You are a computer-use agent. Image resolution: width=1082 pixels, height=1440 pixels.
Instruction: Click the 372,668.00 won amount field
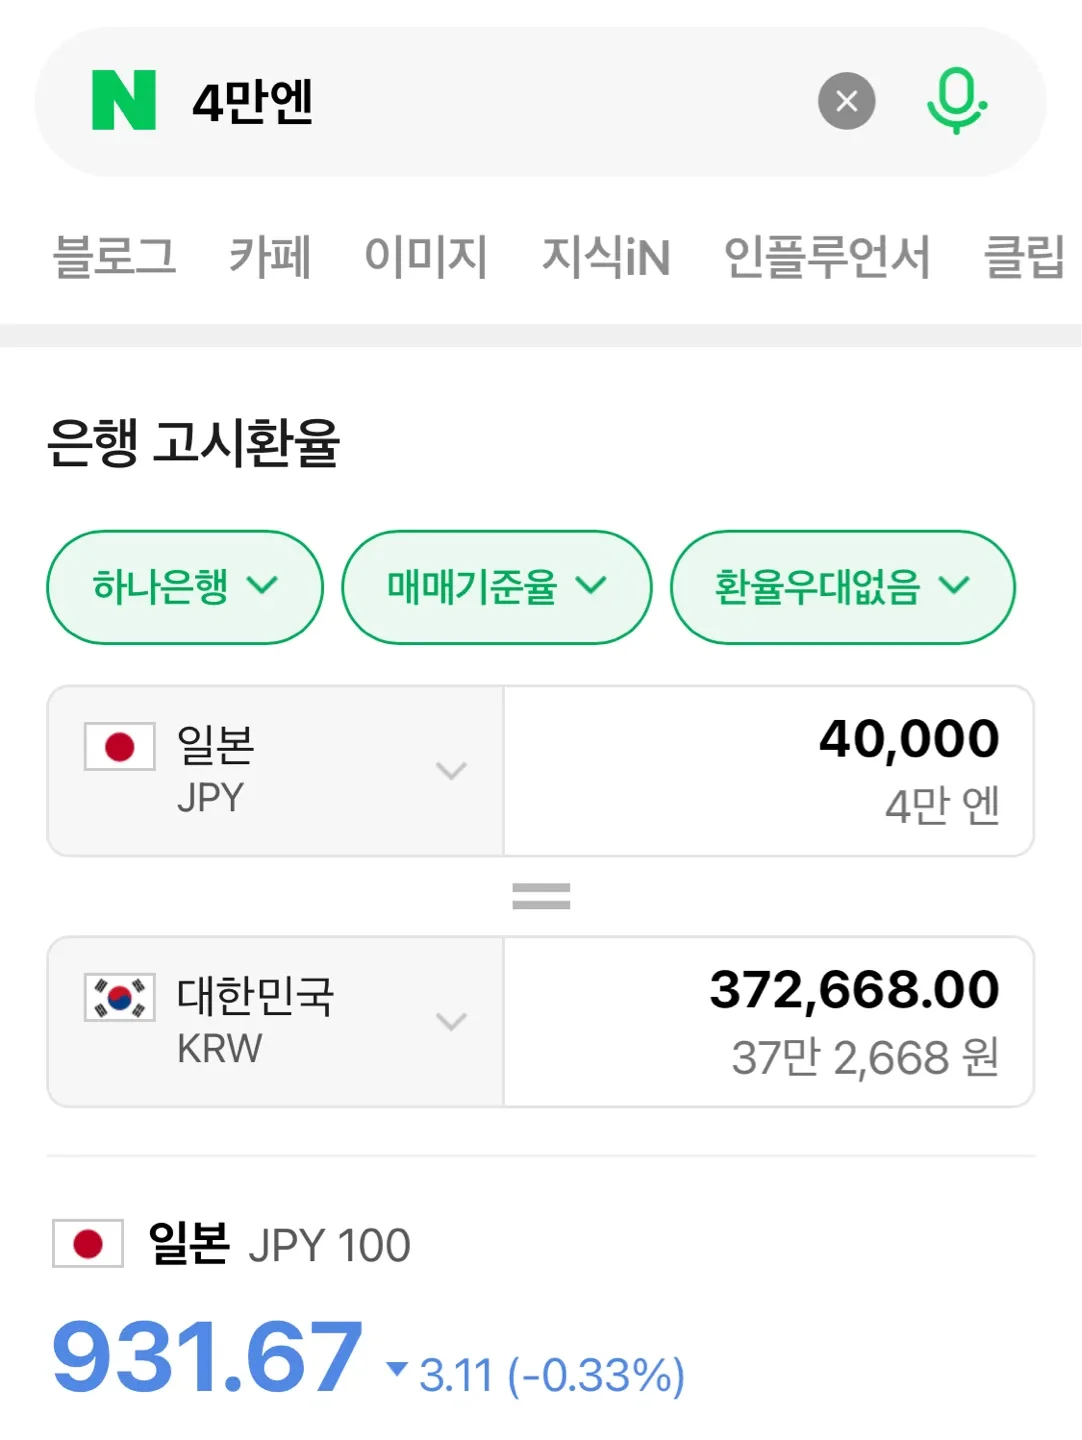(768, 1022)
